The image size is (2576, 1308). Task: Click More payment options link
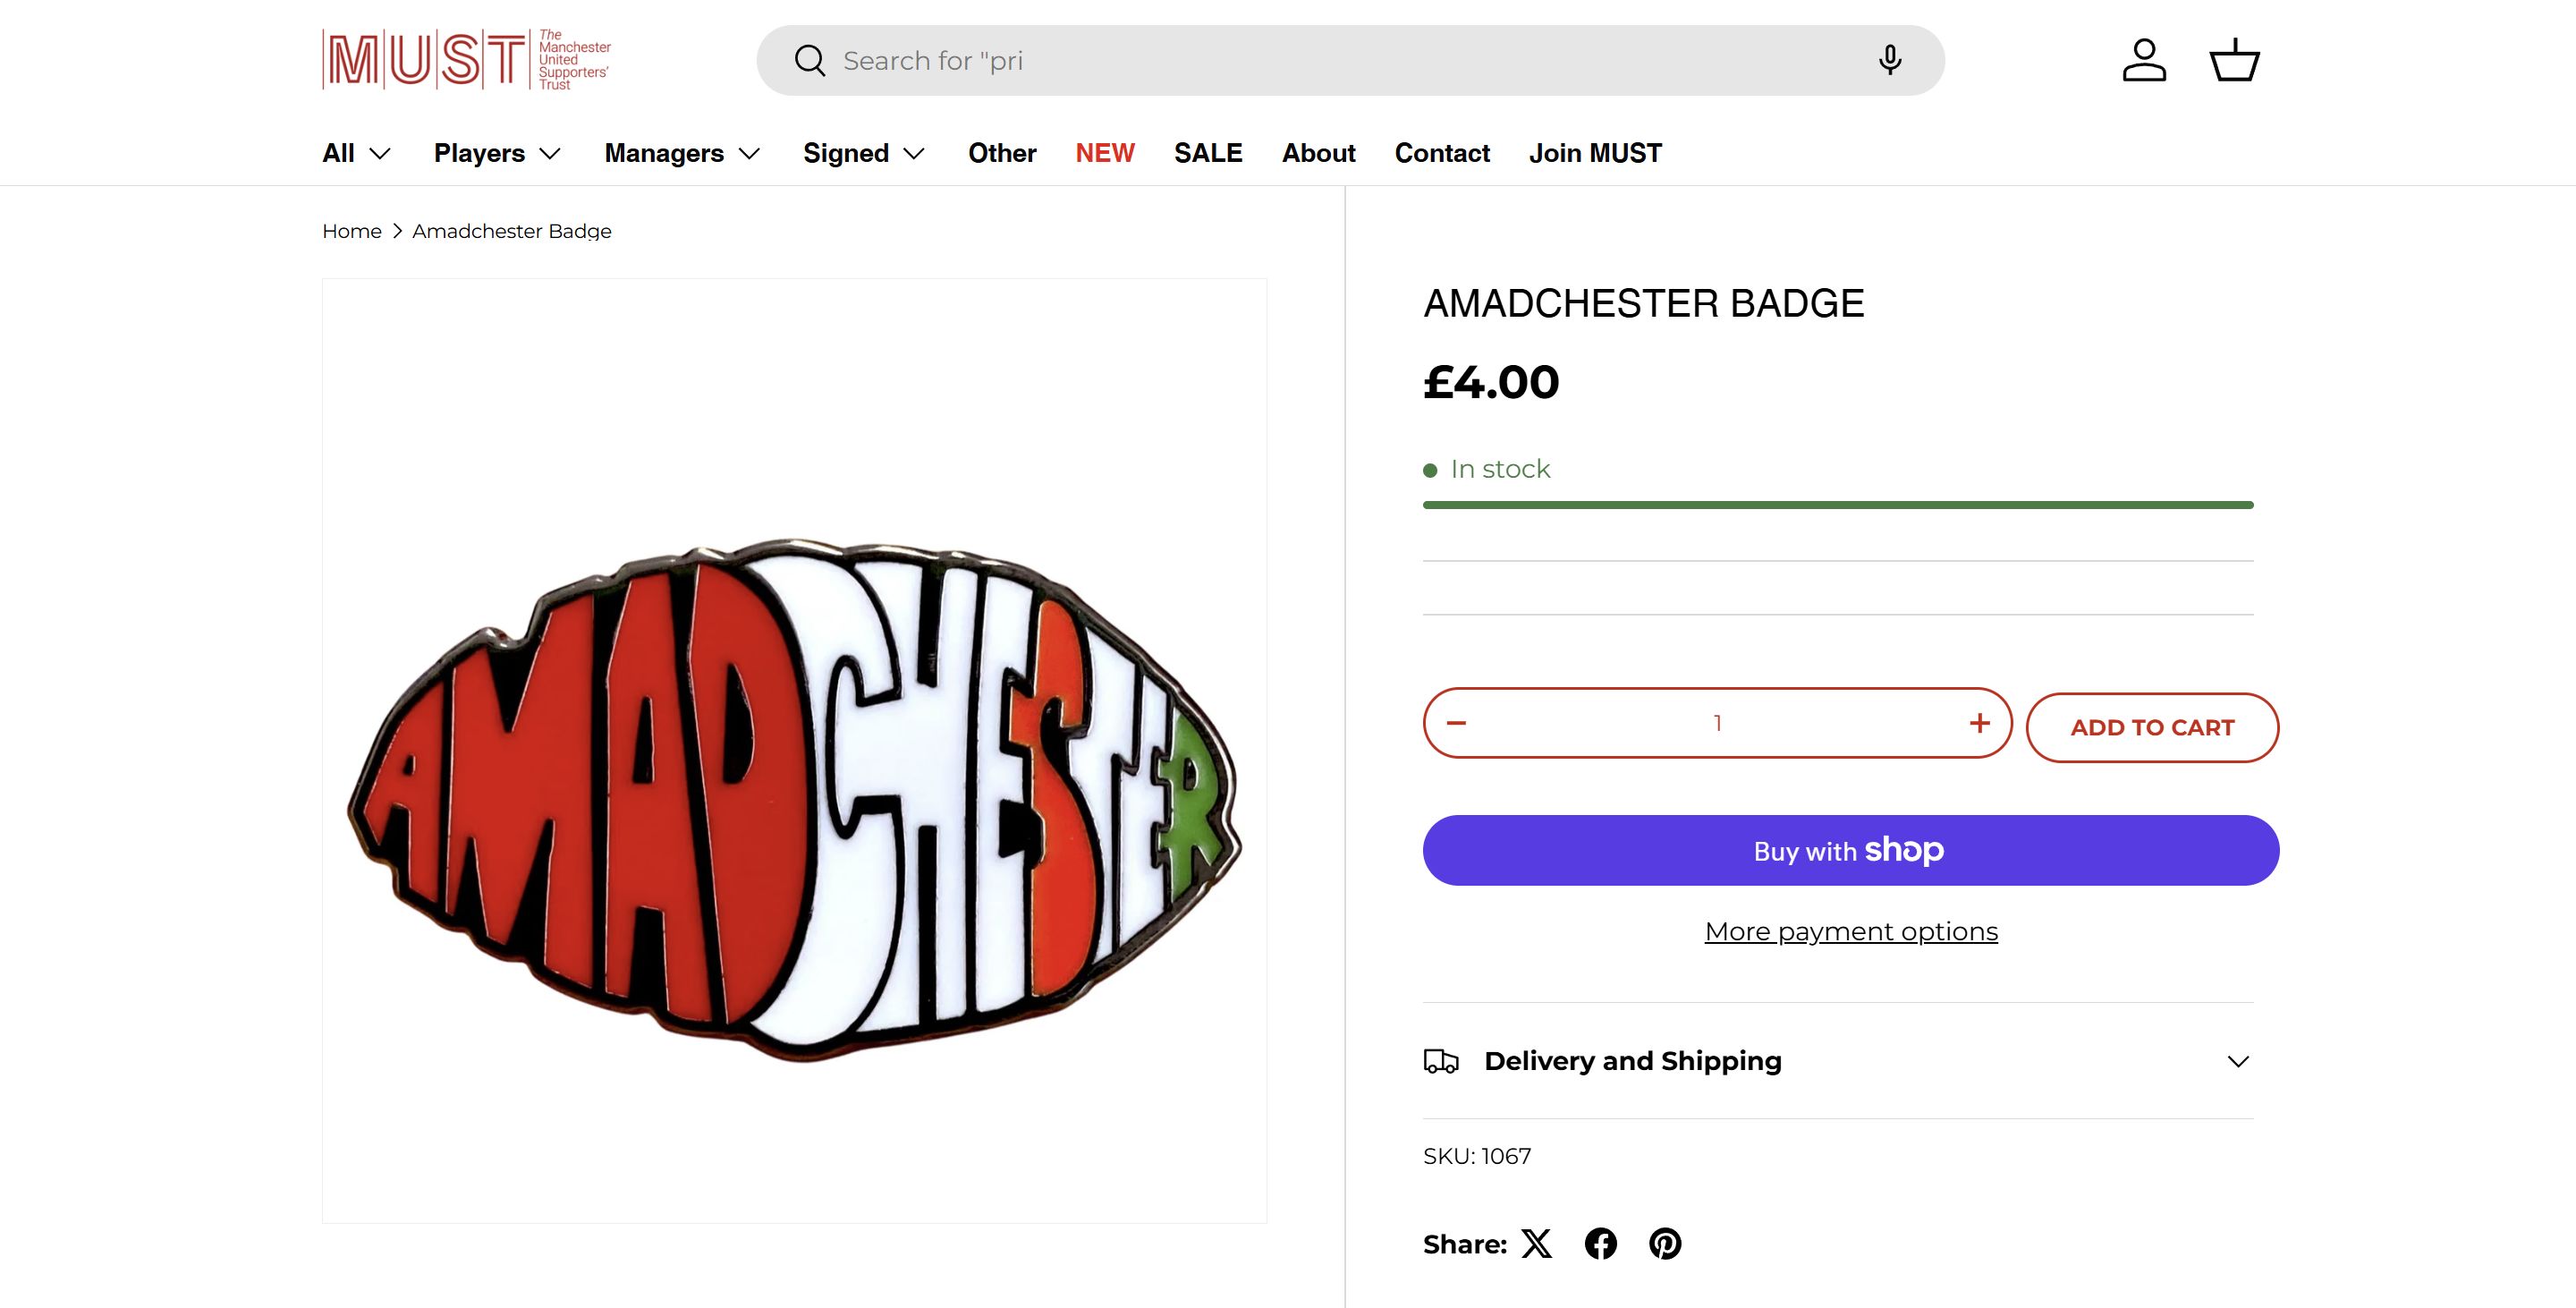point(1851,932)
